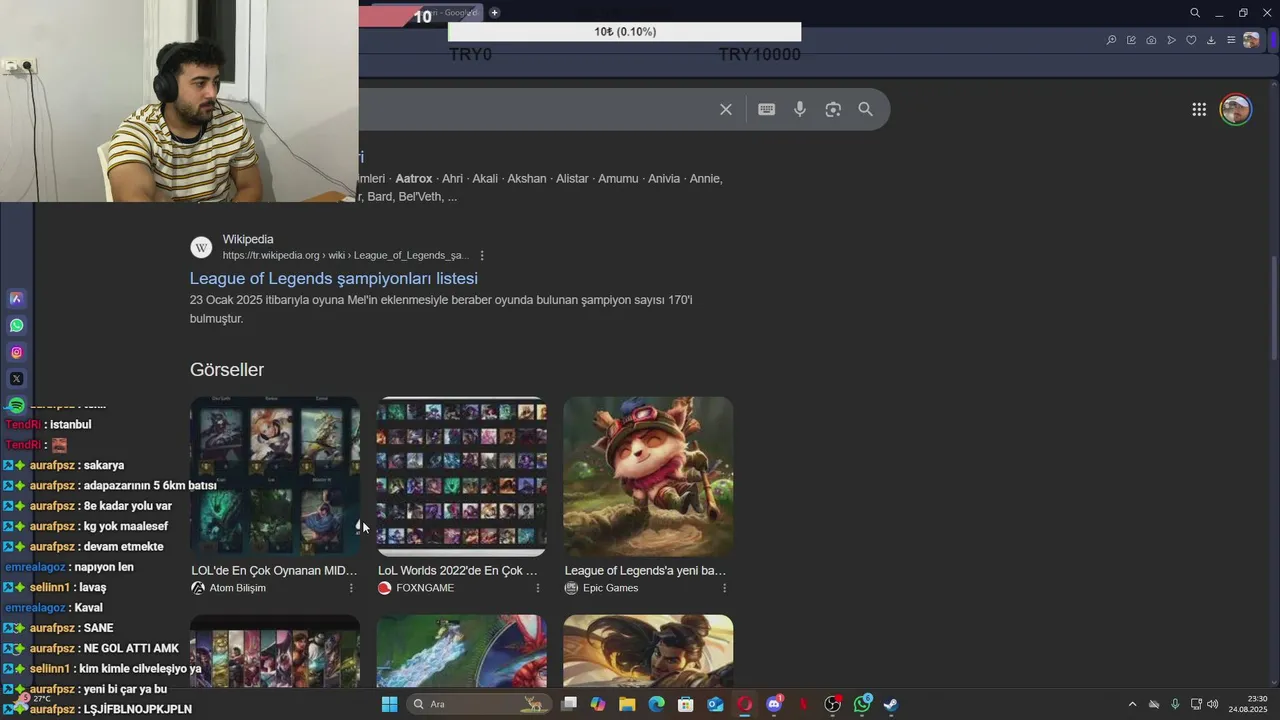Open Instagram in Opera sidebar
Image resolution: width=1280 pixels, height=720 pixels.
[16, 352]
